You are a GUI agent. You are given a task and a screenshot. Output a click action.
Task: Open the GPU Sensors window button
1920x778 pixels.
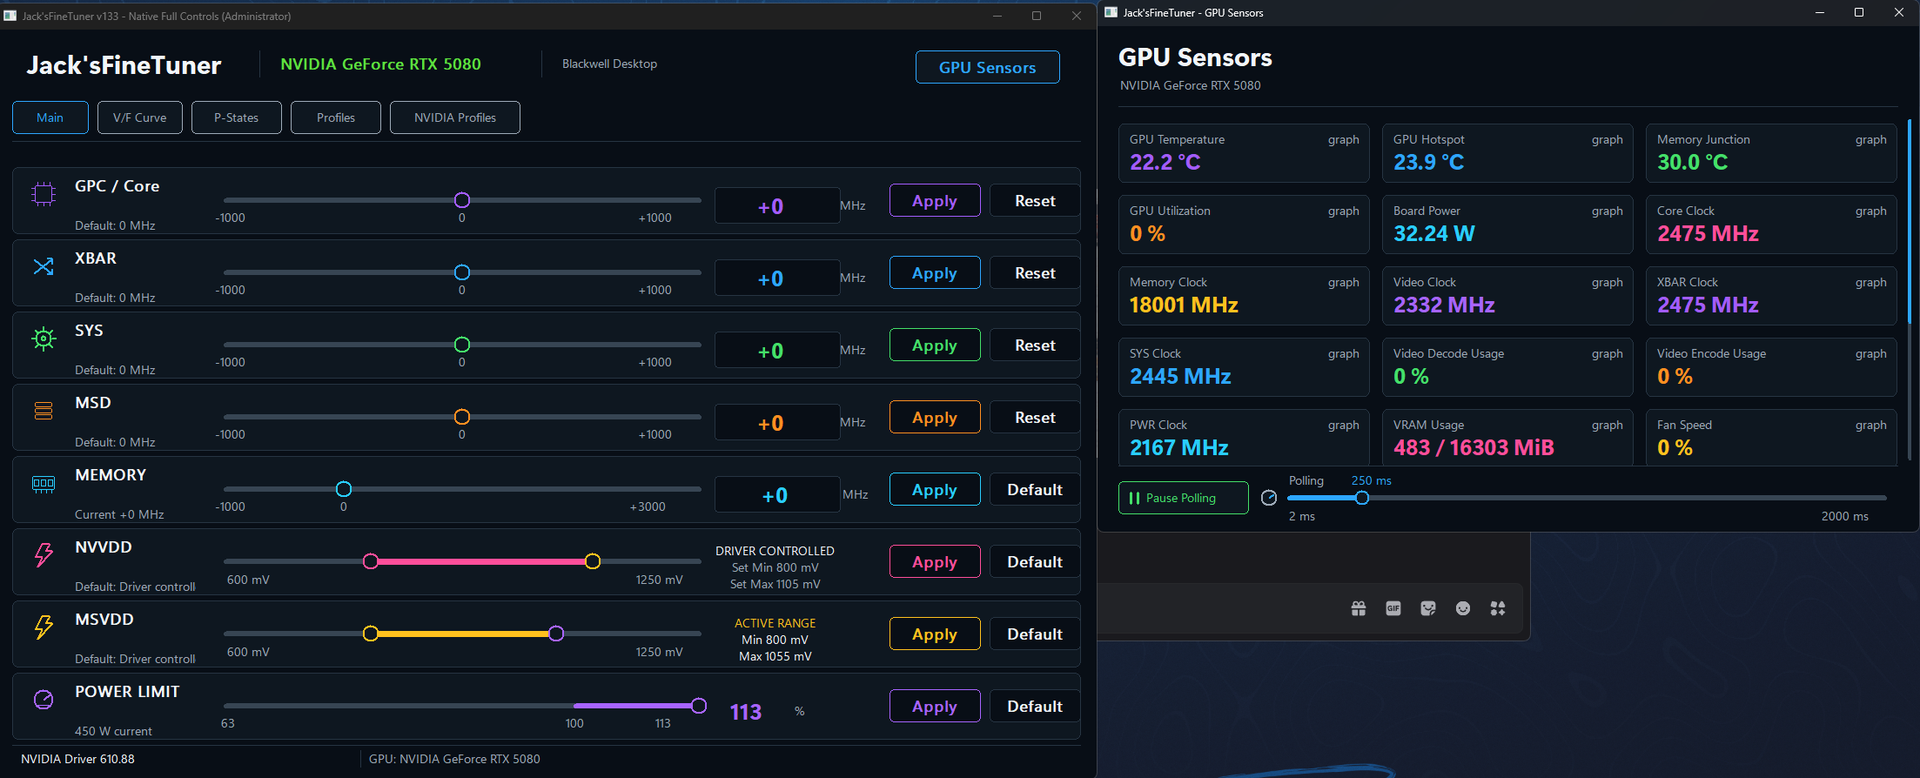[987, 67]
